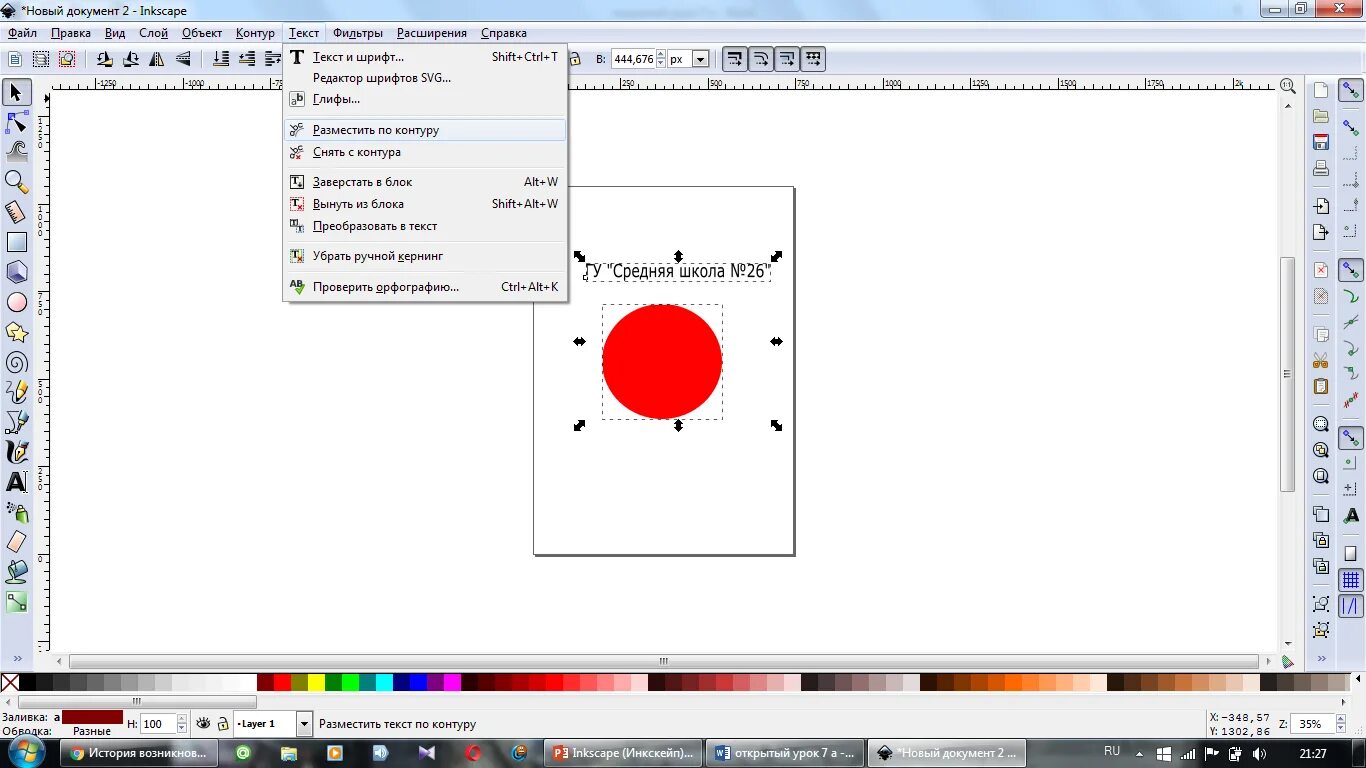Select the Star polygon tool
The width and height of the screenshot is (1366, 768).
[x=16, y=332]
